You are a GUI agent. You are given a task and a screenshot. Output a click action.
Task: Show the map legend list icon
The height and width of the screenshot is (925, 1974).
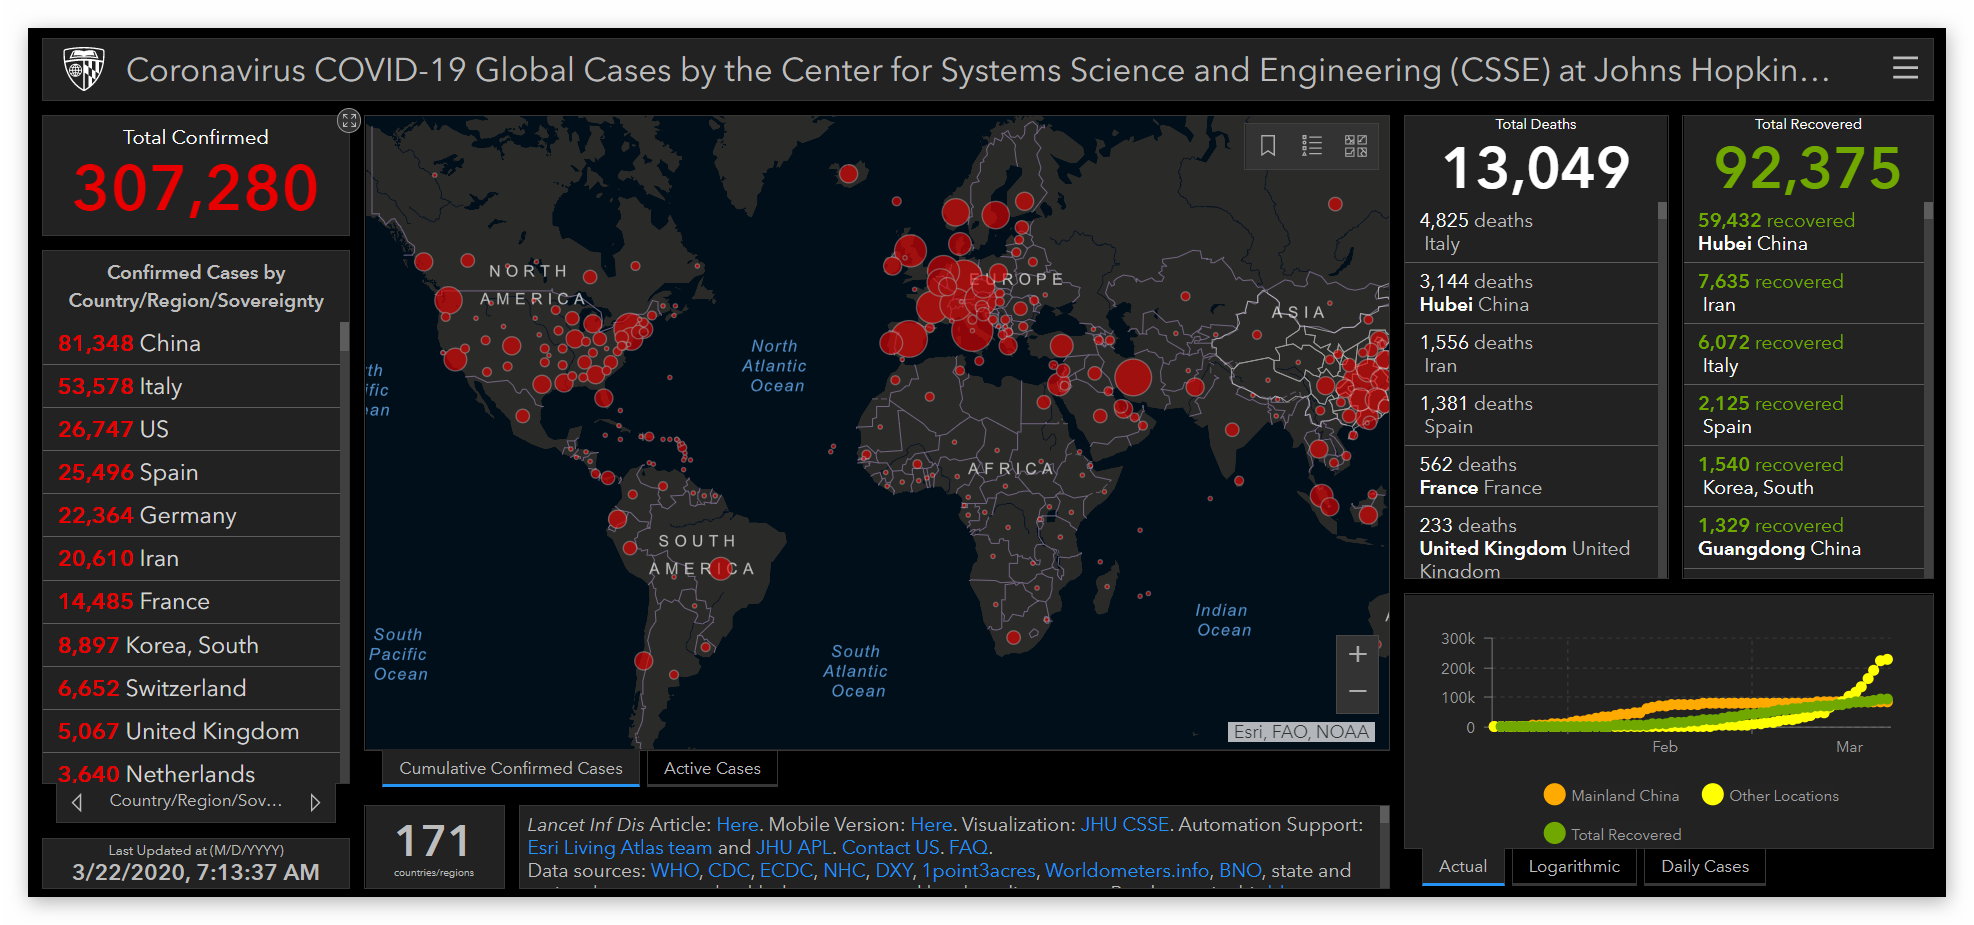[x=1312, y=146]
